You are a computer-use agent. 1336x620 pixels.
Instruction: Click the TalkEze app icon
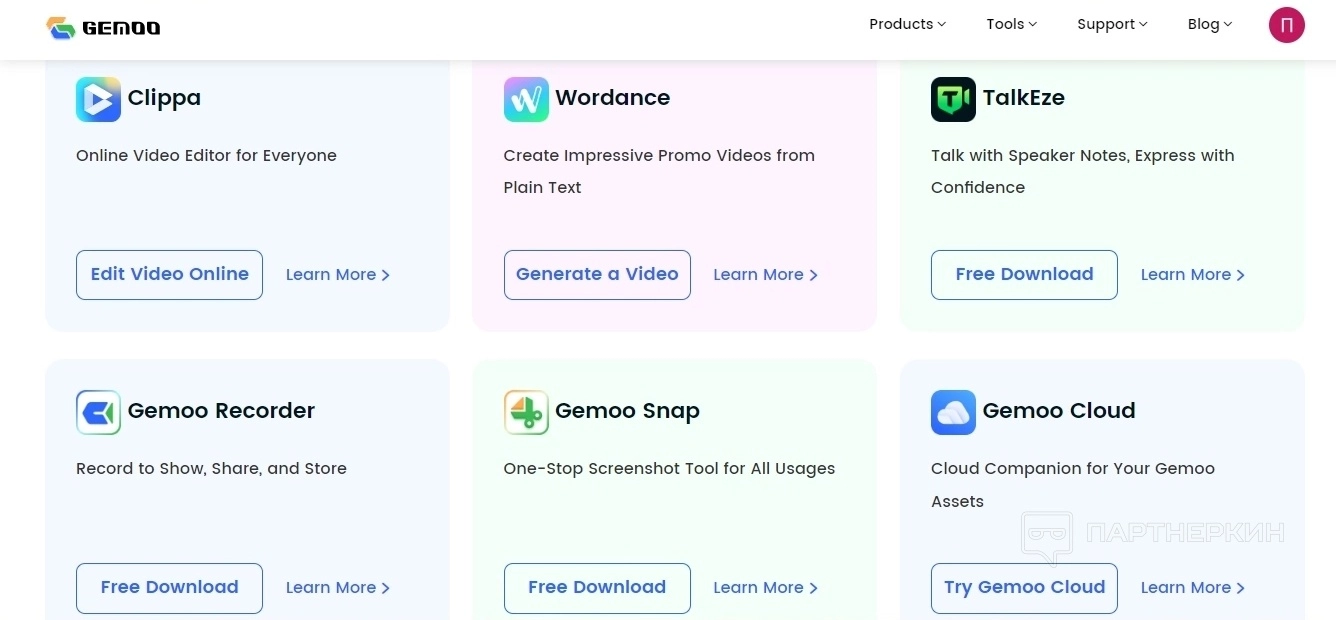pos(953,99)
